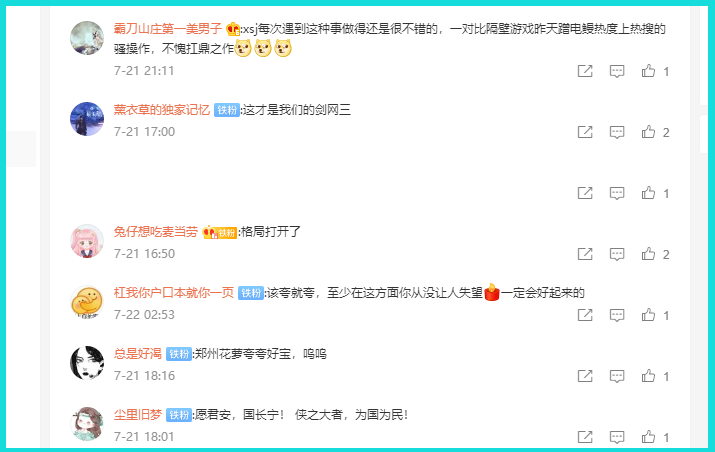Repost the comment posted 7-21 21:11
715x452 pixels.
click(x=585, y=71)
